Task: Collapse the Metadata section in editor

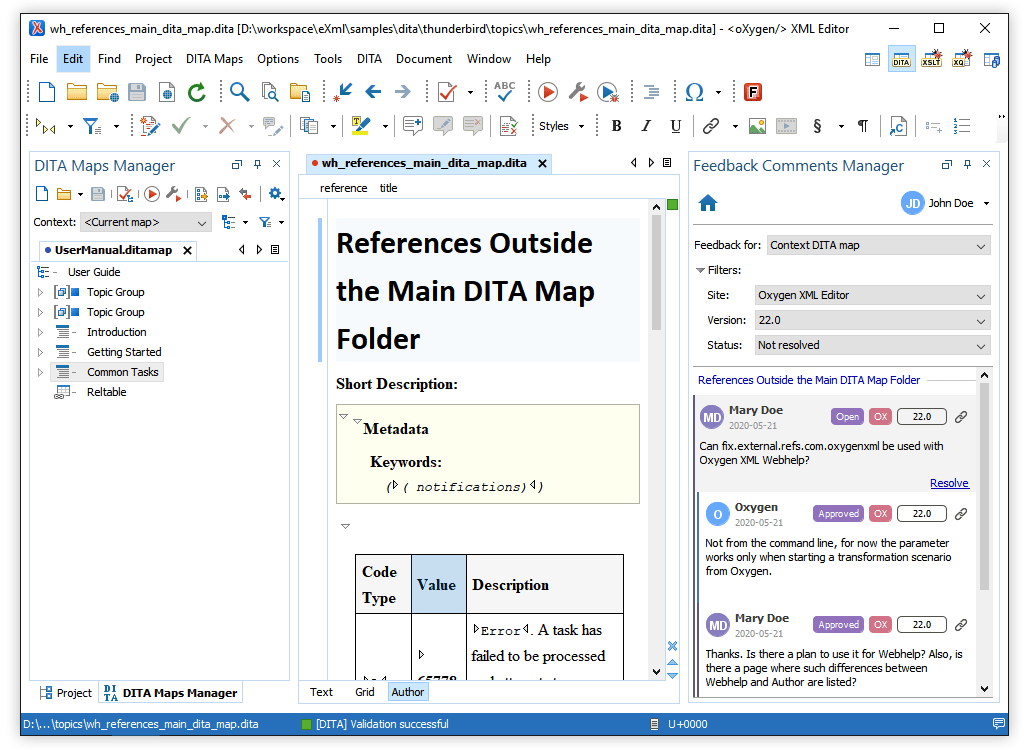Action: pos(357,421)
